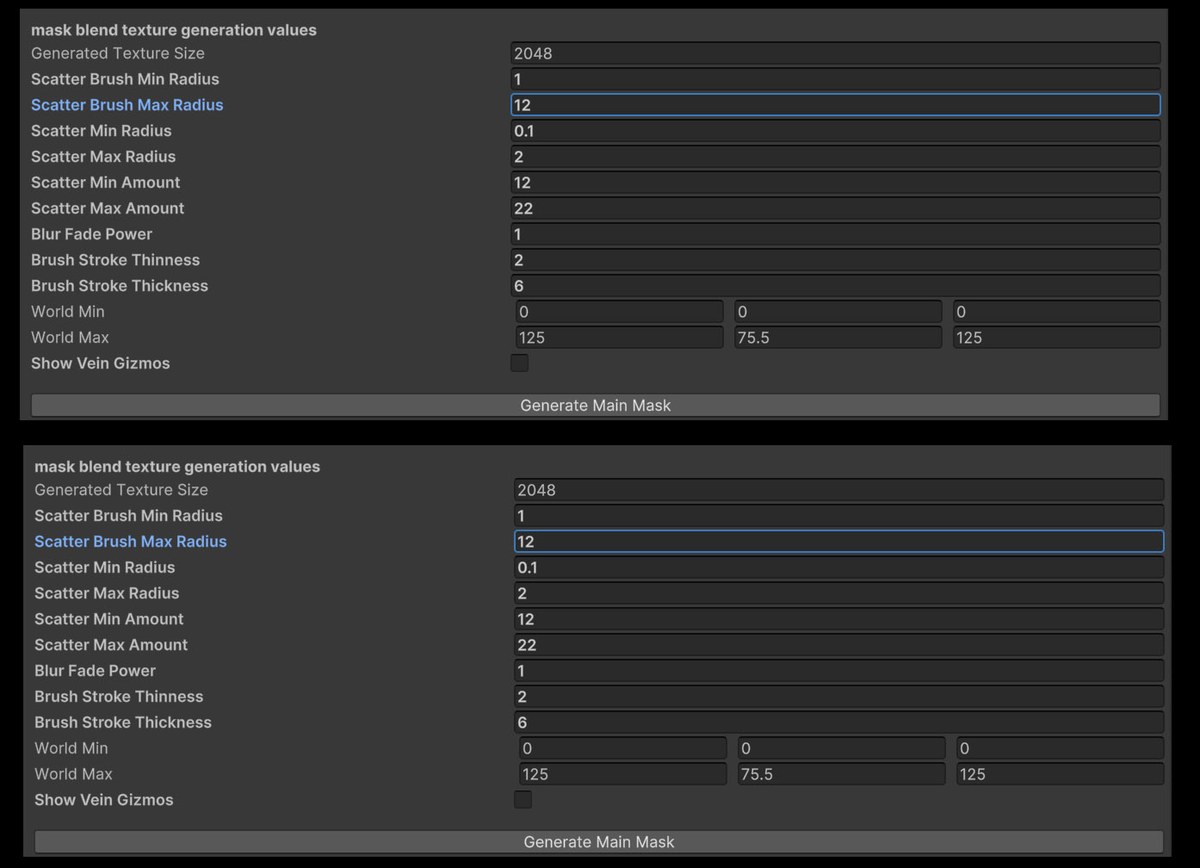This screenshot has width=1200, height=868.
Task: Click Generate Main Mask in bottom panel
Action: (x=599, y=842)
